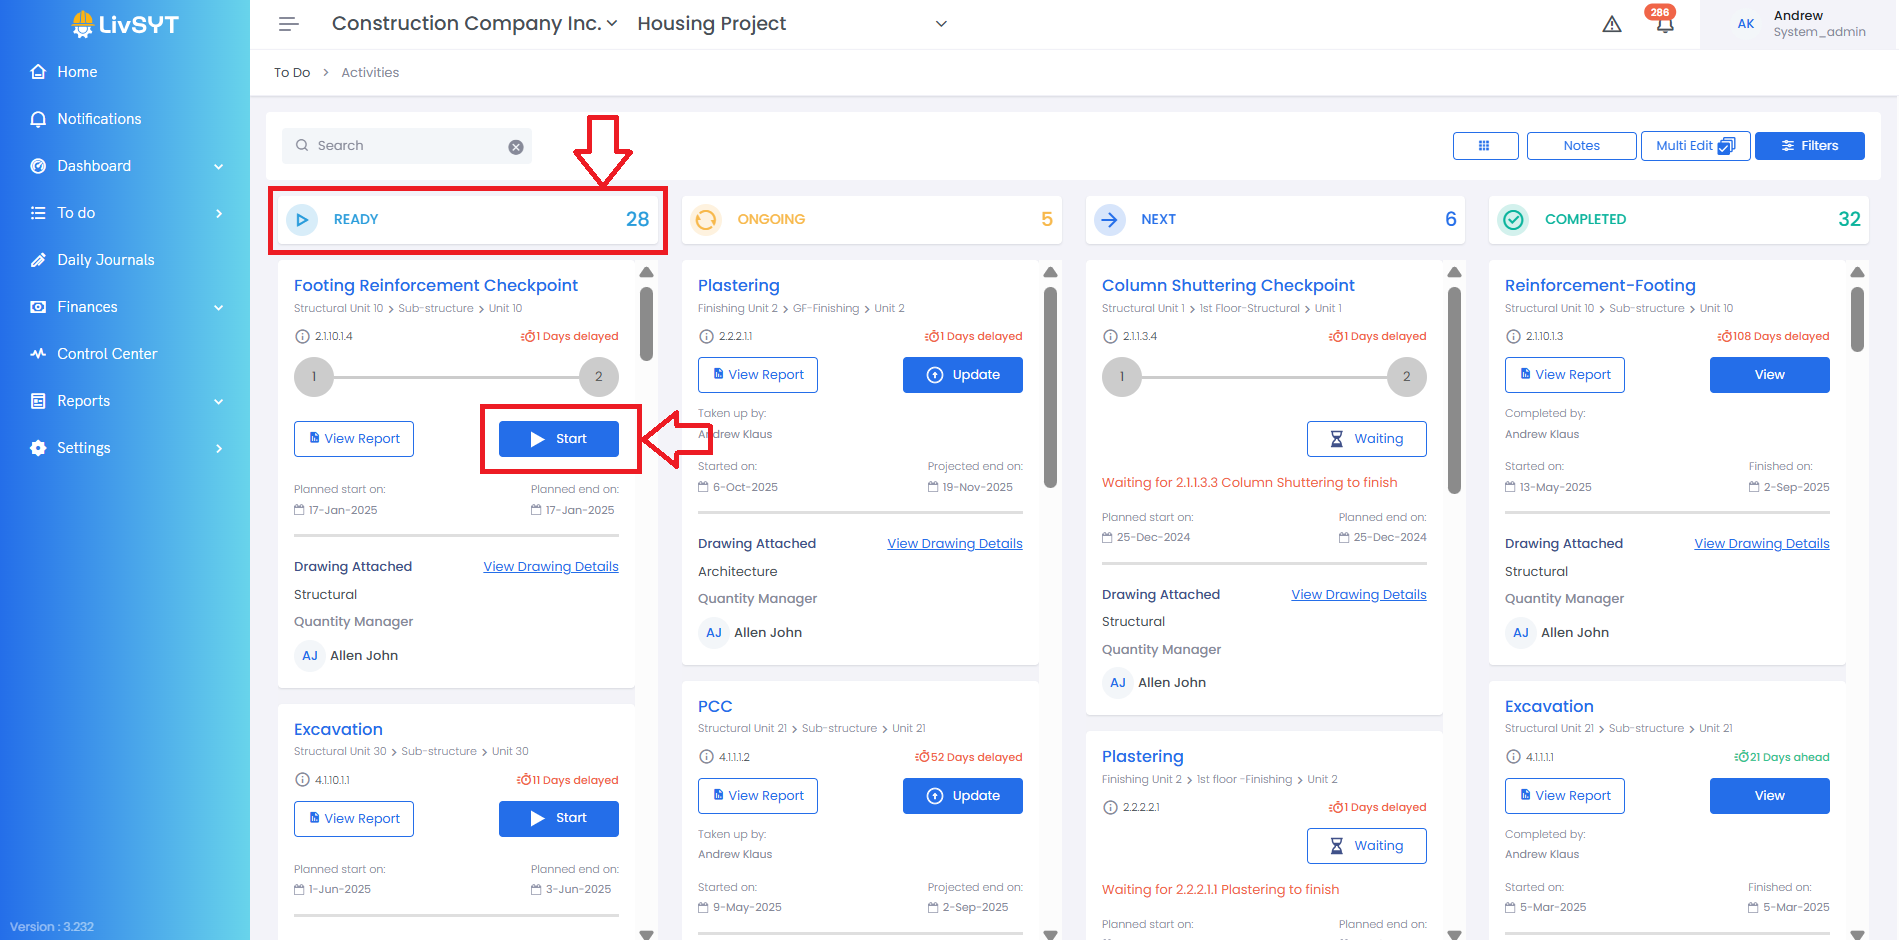Screen dimensions: 1899x940
Task: Click step 2 on Footing Reinforcement progress
Action: click(598, 377)
